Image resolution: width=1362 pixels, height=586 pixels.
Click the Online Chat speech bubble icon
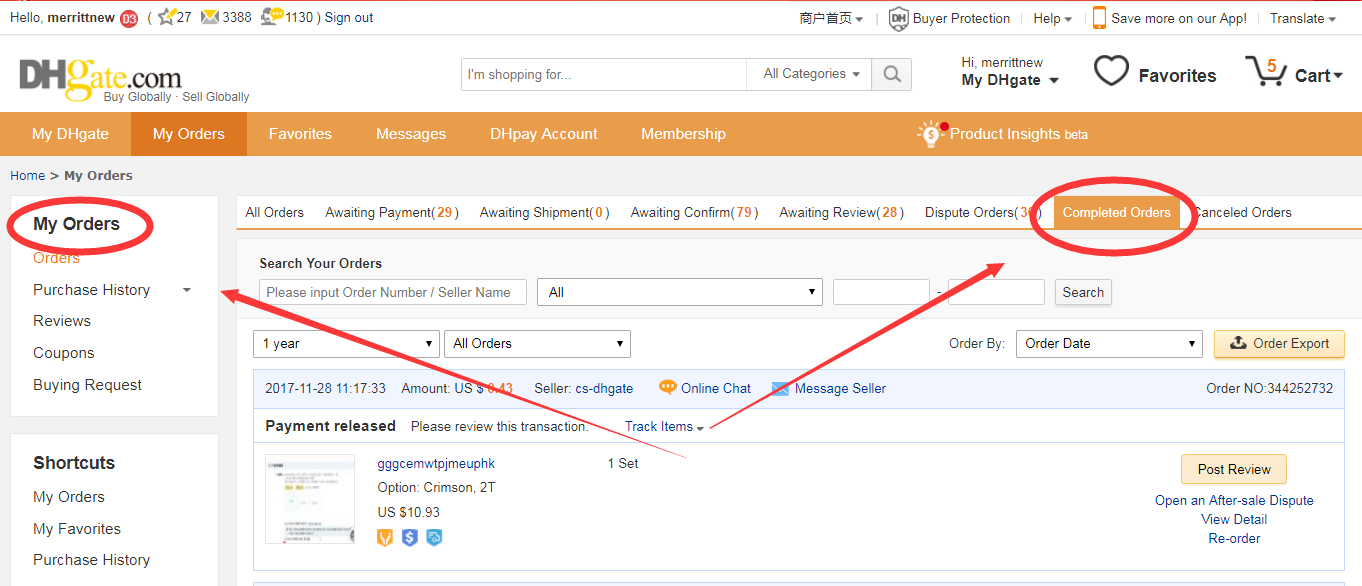(668, 388)
